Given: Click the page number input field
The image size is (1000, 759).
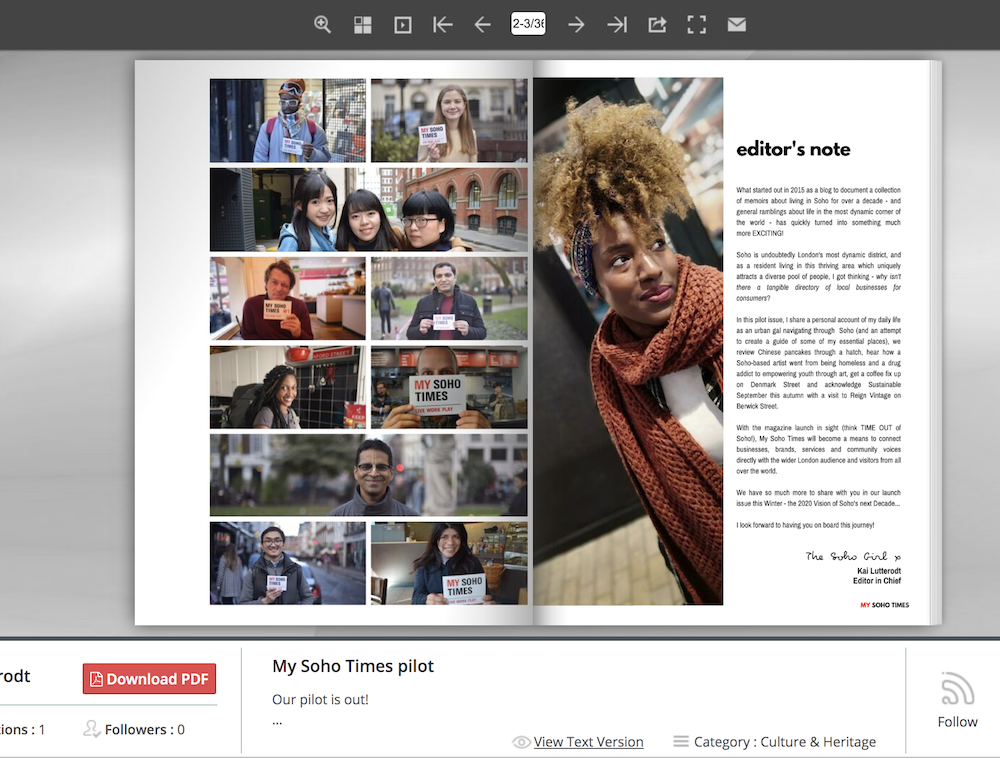Looking at the screenshot, I should pos(528,24).
